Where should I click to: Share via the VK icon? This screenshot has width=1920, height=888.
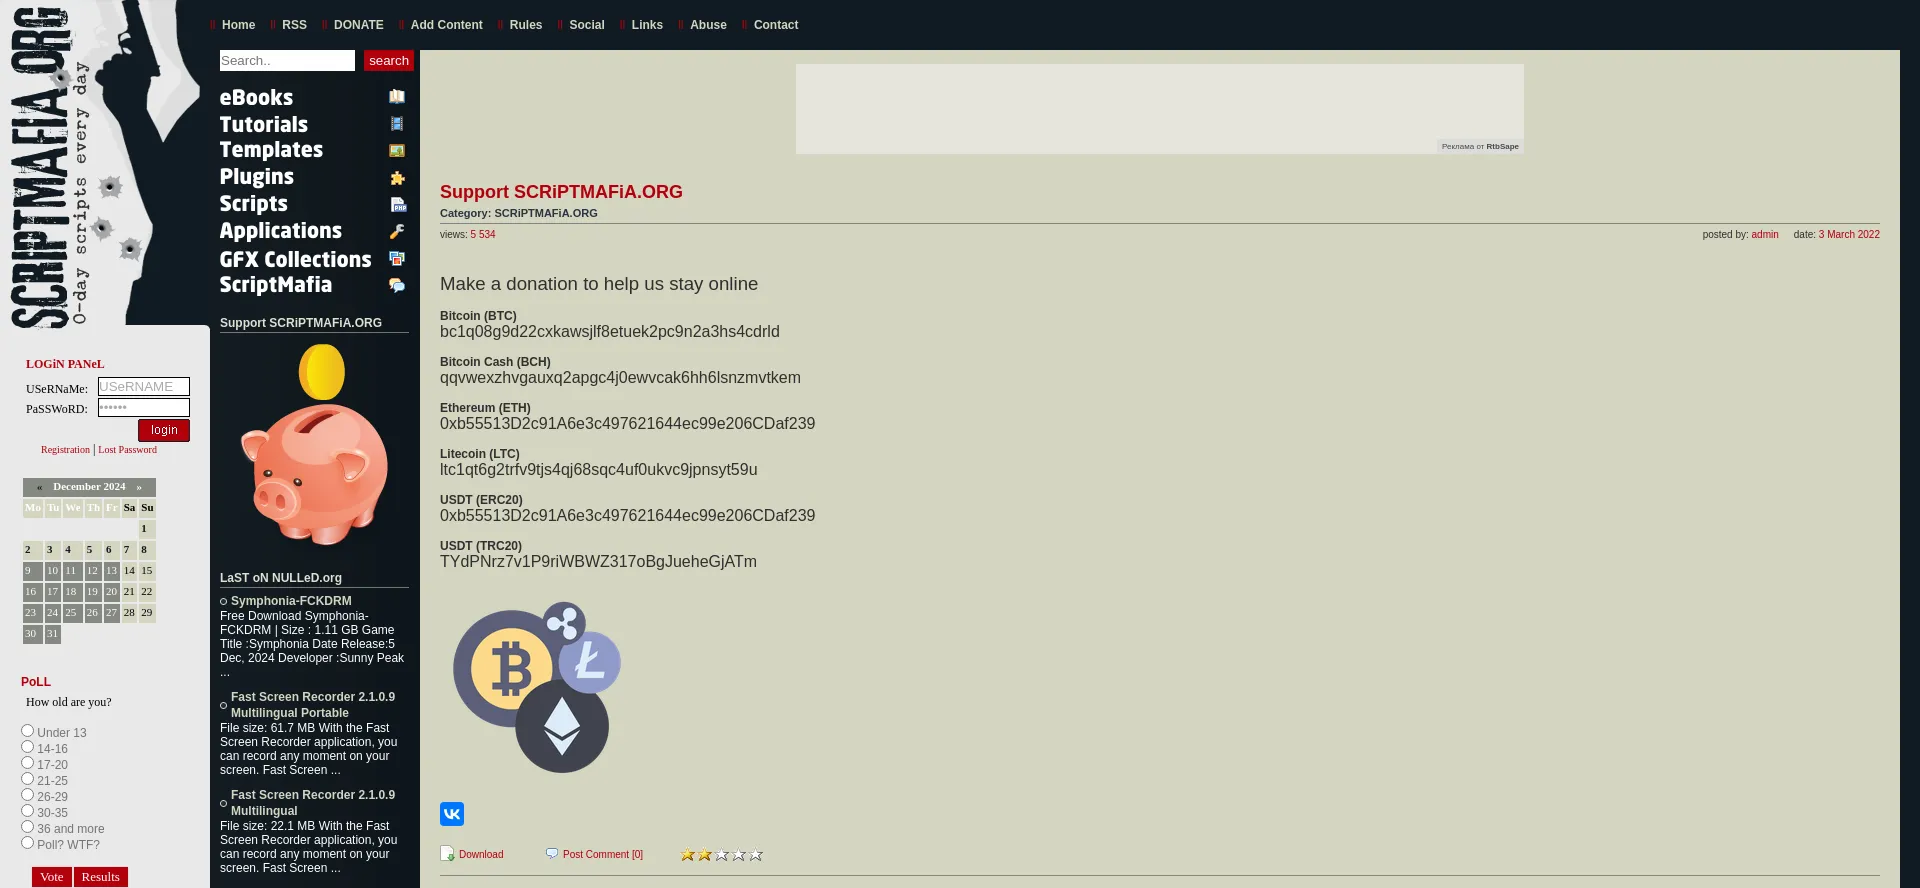pyautogui.click(x=452, y=814)
